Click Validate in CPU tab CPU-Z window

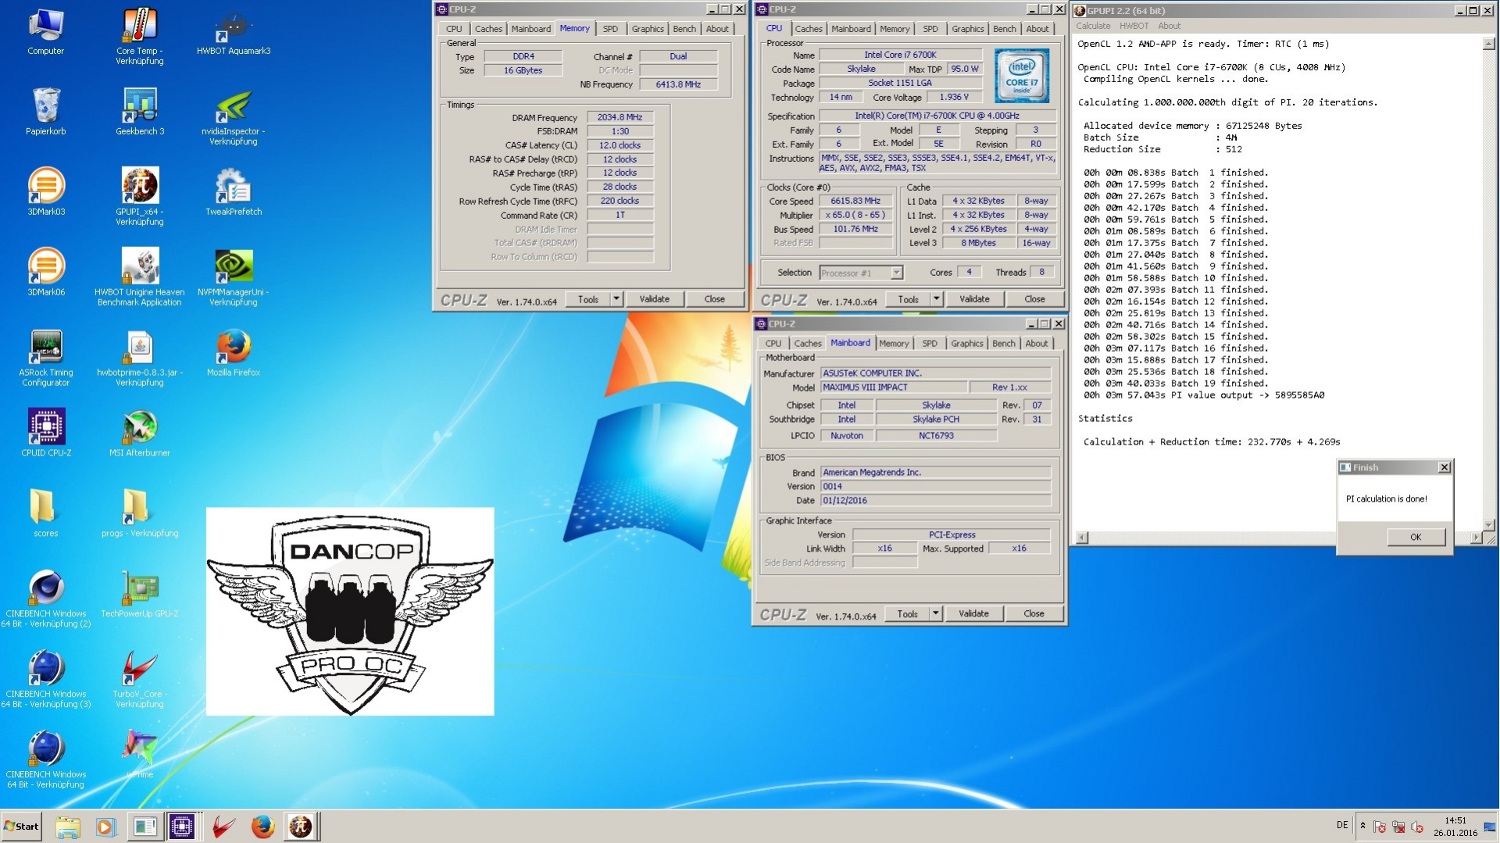tap(974, 299)
